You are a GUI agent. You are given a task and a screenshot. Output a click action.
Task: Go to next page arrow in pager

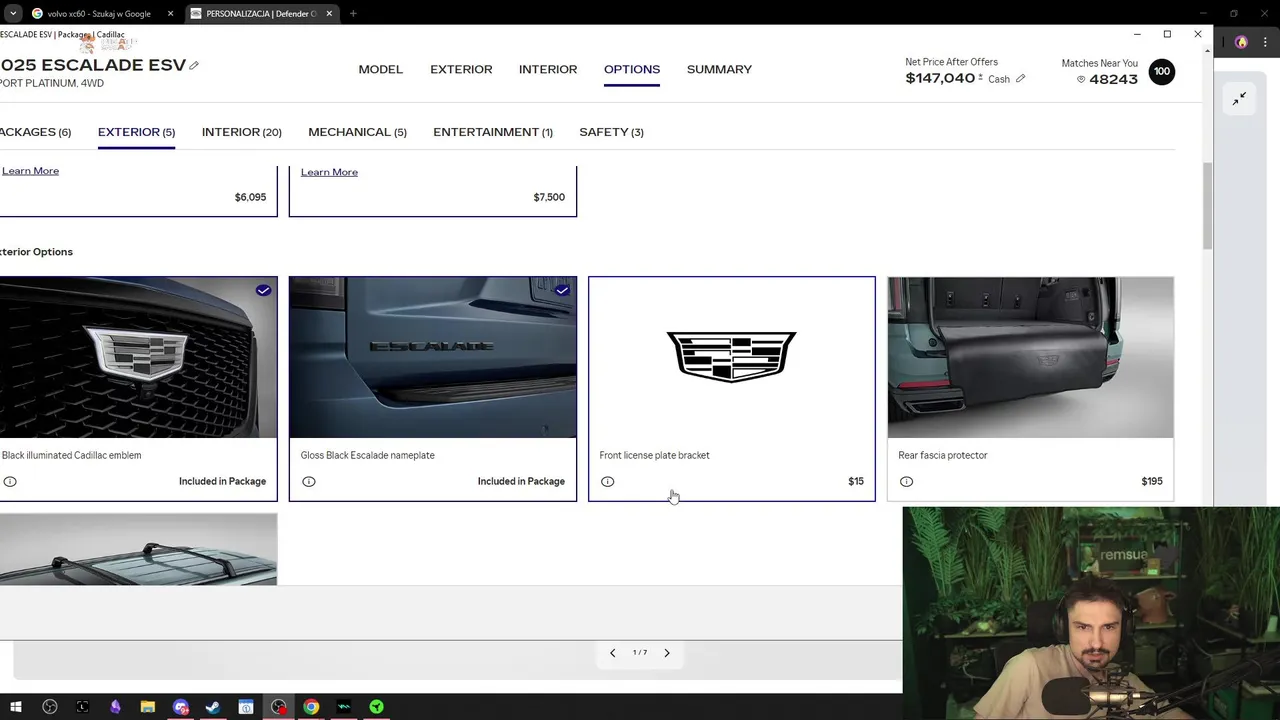point(667,653)
